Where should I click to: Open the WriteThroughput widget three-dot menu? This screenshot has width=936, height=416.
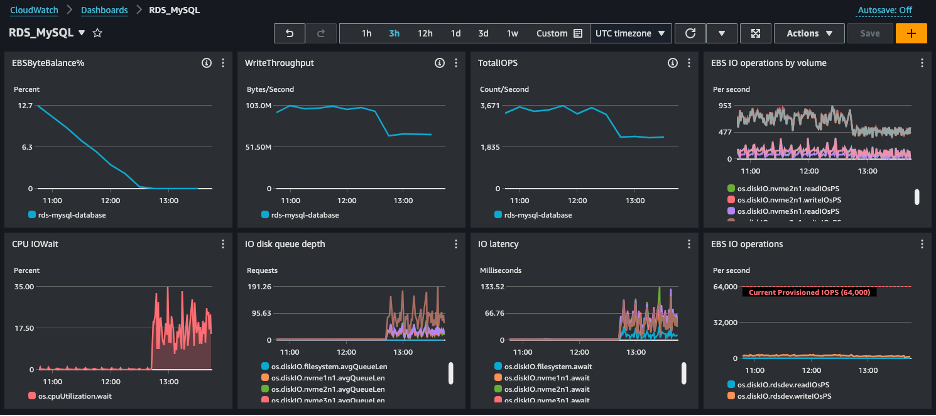coord(455,63)
